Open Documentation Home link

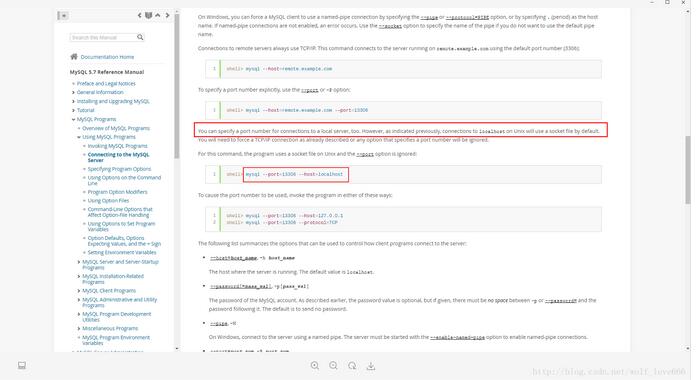click(x=107, y=57)
